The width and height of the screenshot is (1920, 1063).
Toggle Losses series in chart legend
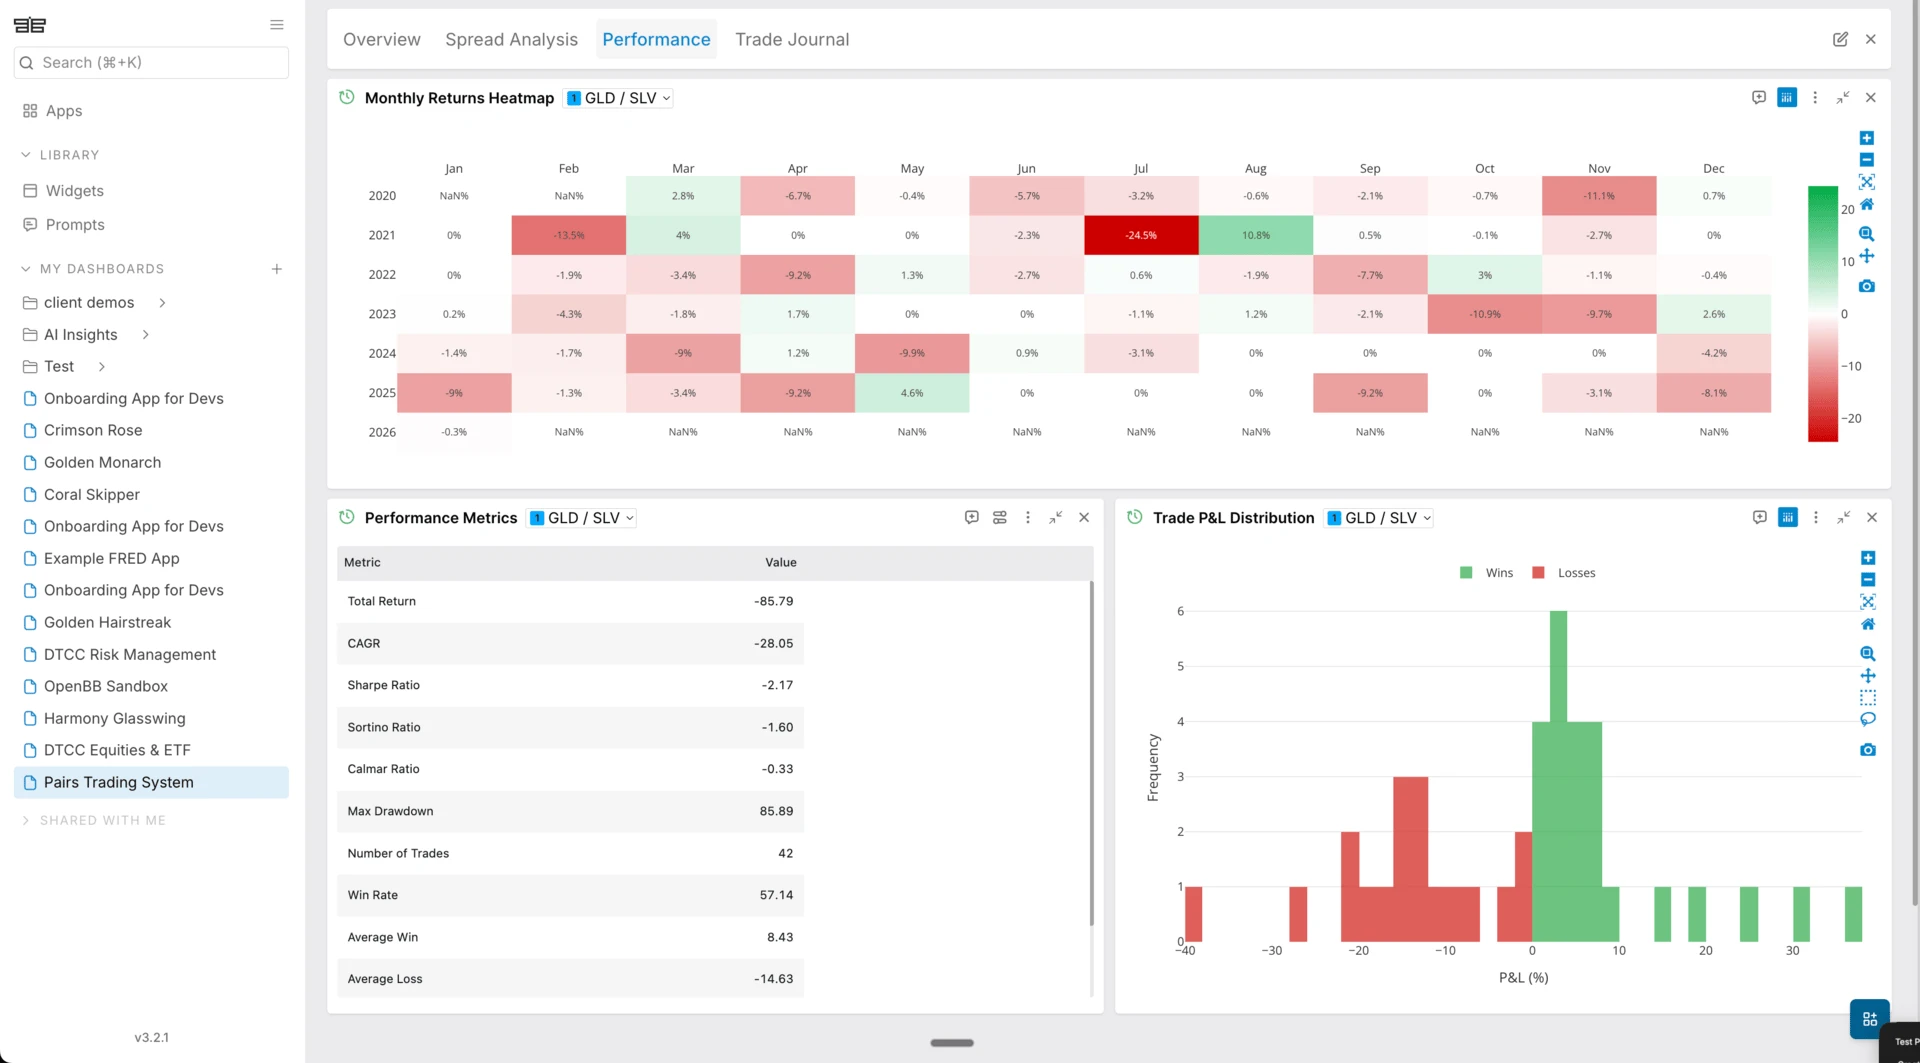point(1564,573)
